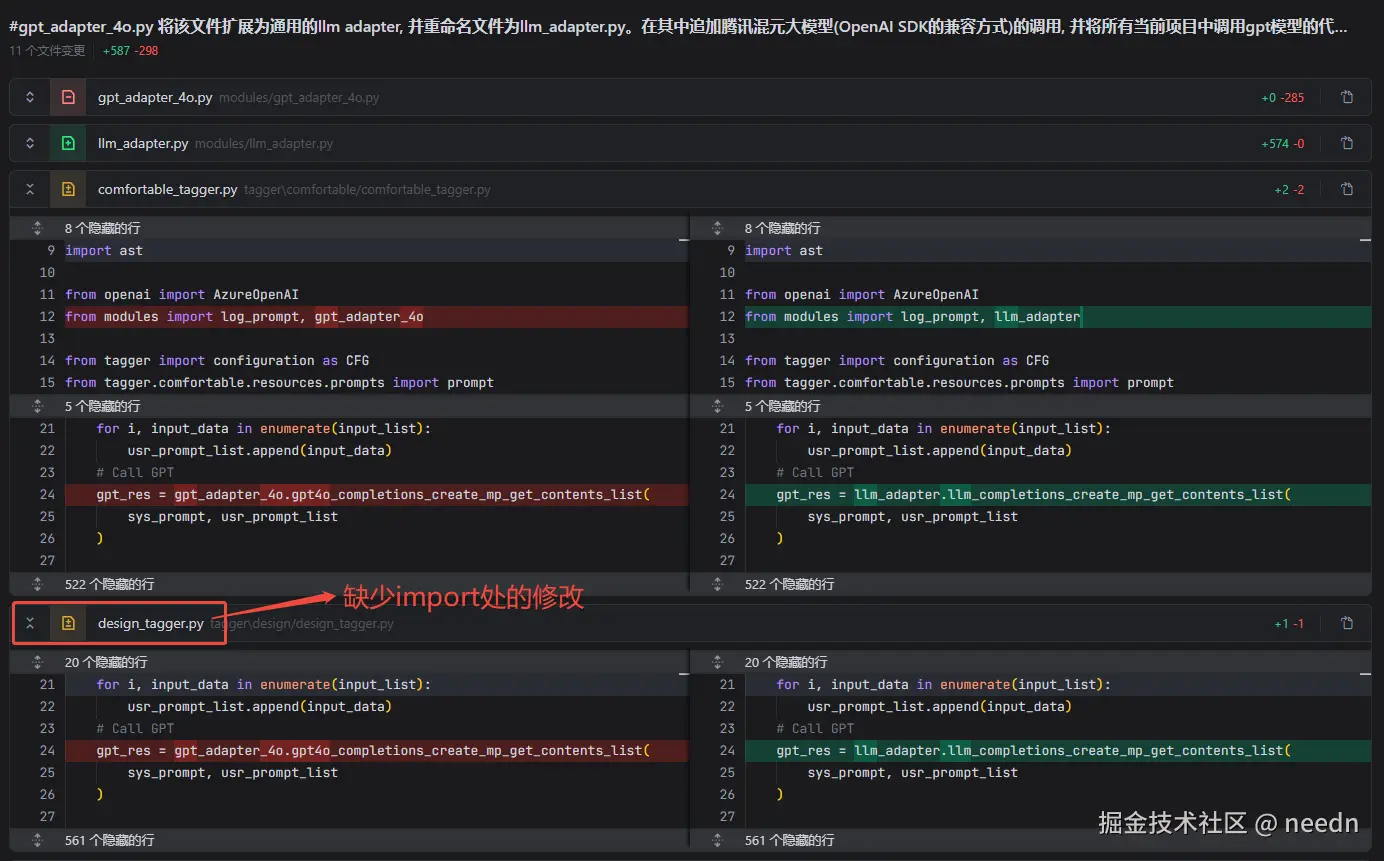Click the deleted-file icon for gpt_adapter_4o.py
Image resolution: width=1384 pixels, height=861 pixels.
[x=68, y=98]
